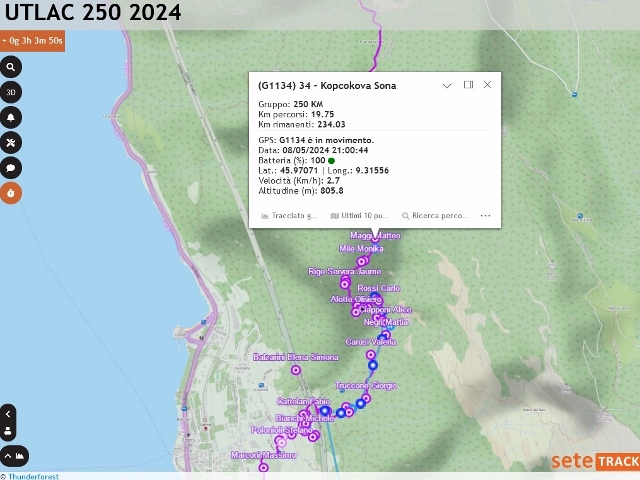Switch to 3D map view
Image resolution: width=640 pixels, height=480 pixels.
click(x=11, y=92)
